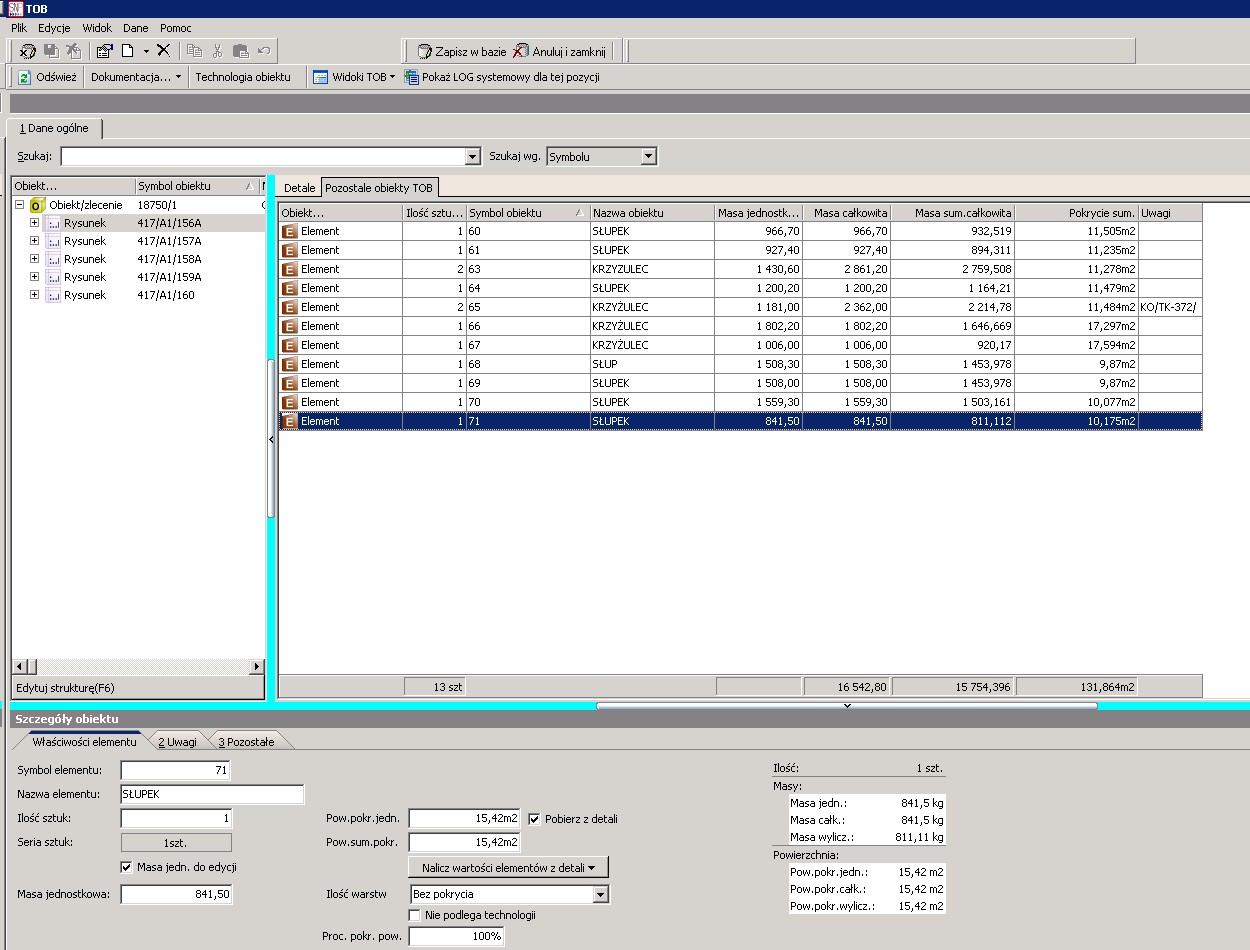Click the TOB application icon in title bar
Screen dimensions: 1250x950
[x=15, y=8]
